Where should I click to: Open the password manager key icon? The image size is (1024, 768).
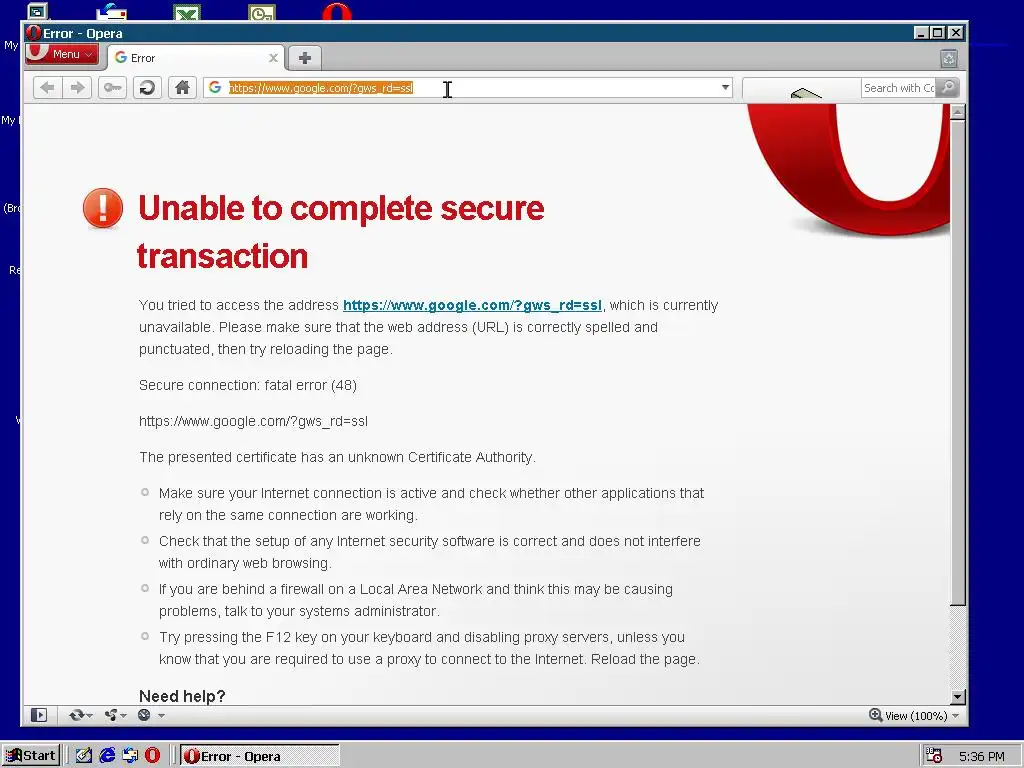tap(112, 88)
